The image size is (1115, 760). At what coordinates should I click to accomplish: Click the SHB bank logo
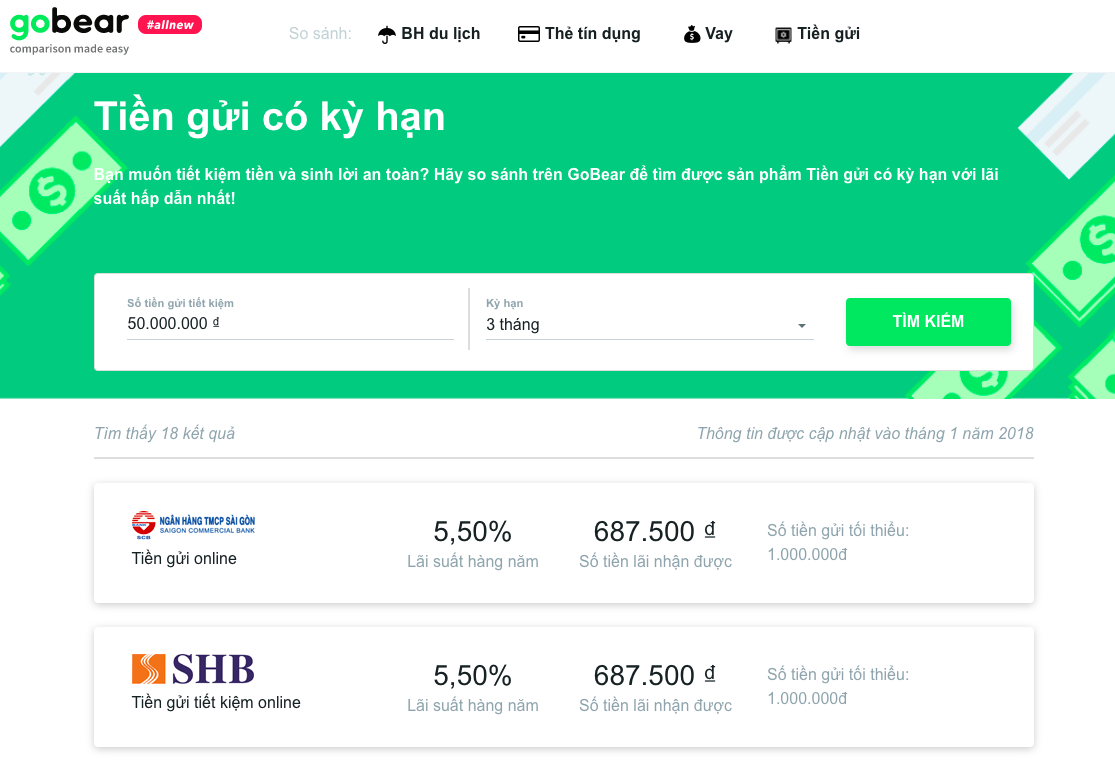tap(193, 669)
